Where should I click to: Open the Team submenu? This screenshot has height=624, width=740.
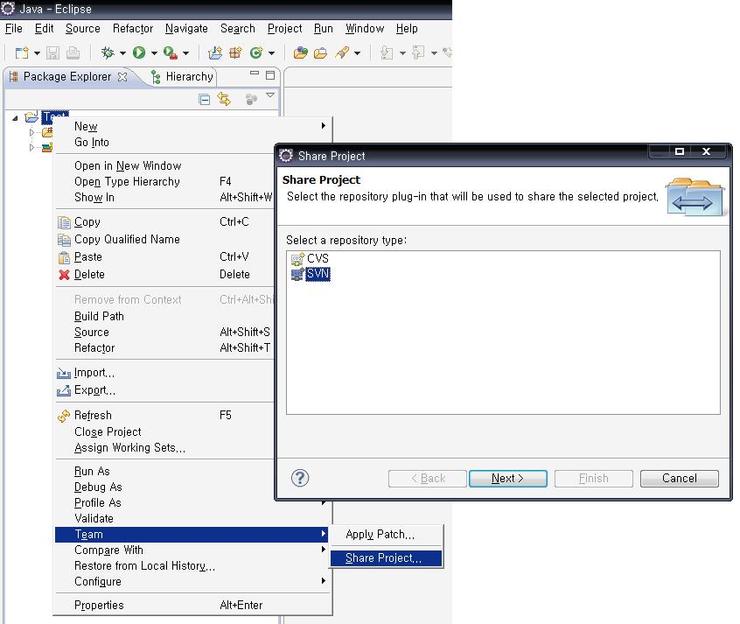[192, 534]
